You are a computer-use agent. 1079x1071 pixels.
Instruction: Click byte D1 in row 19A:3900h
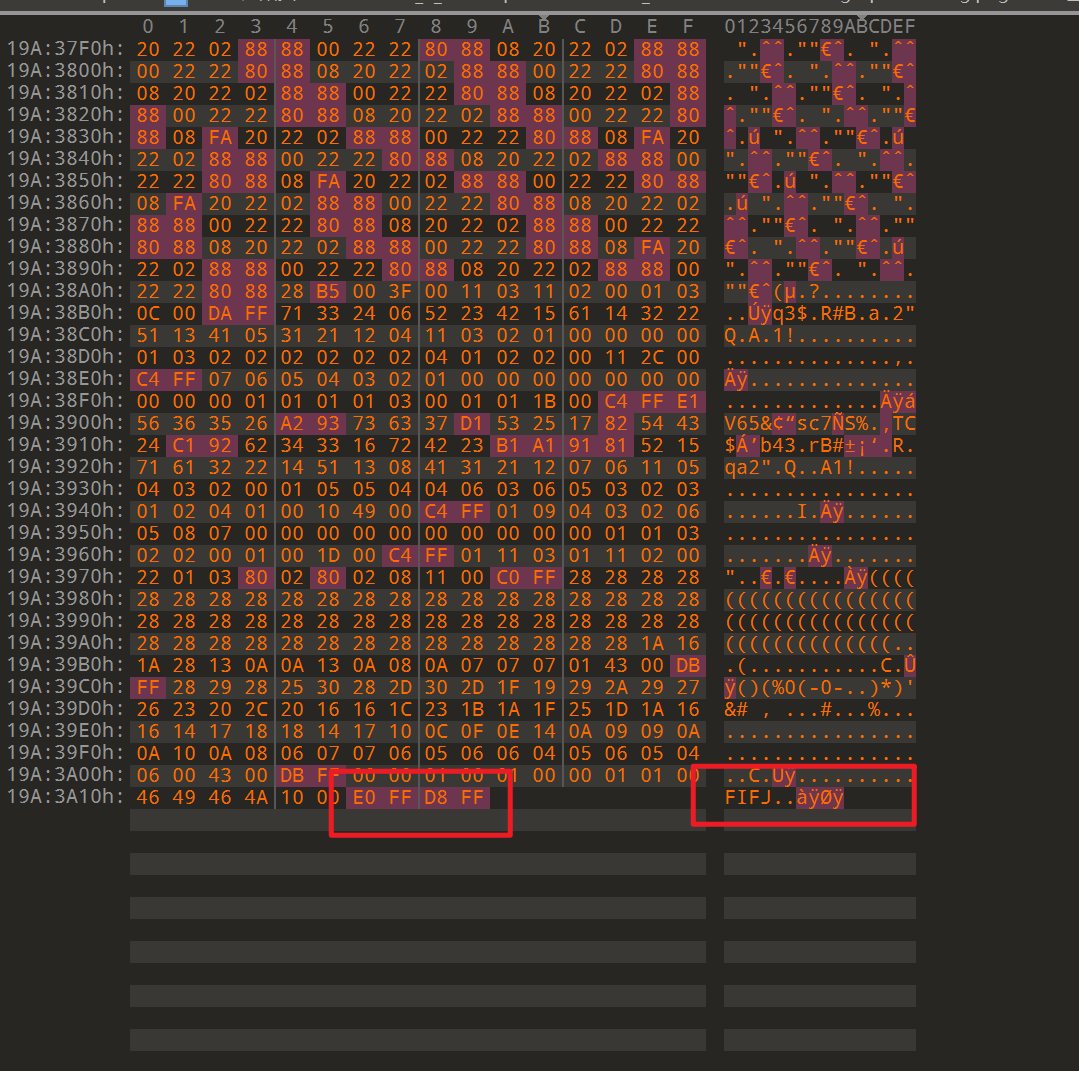tap(436, 423)
